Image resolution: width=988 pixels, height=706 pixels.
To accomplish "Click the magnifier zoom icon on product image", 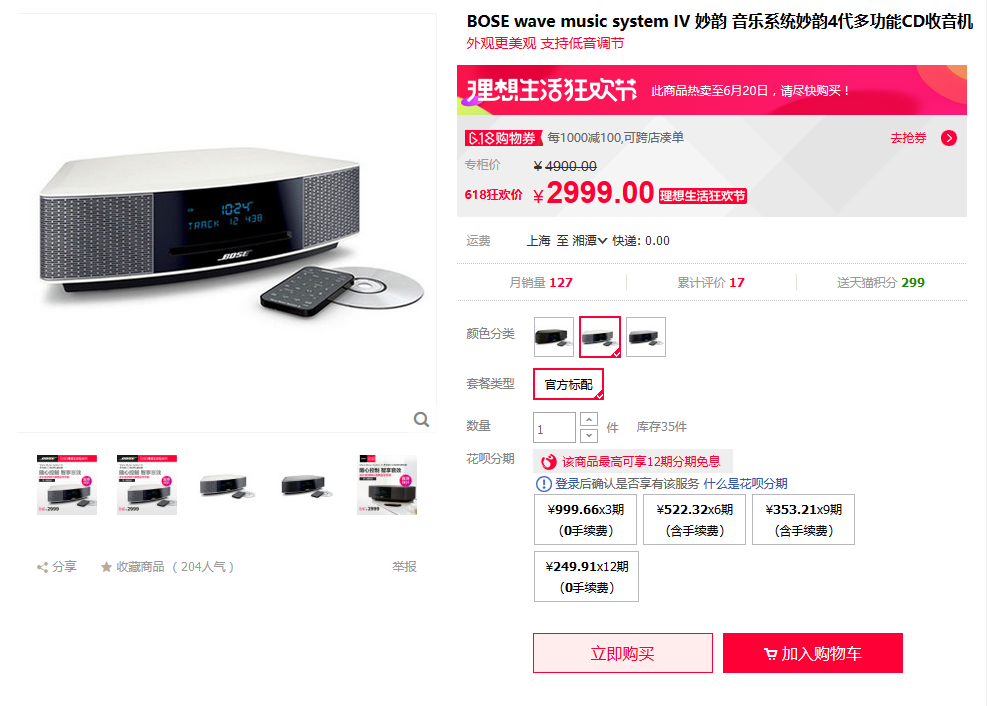I will pos(422,420).
